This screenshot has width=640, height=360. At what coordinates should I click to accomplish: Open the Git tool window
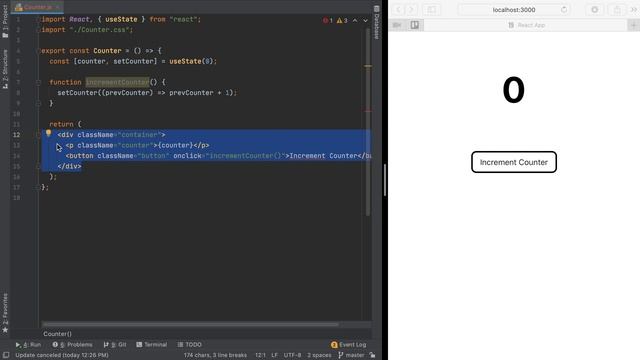click(115, 344)
